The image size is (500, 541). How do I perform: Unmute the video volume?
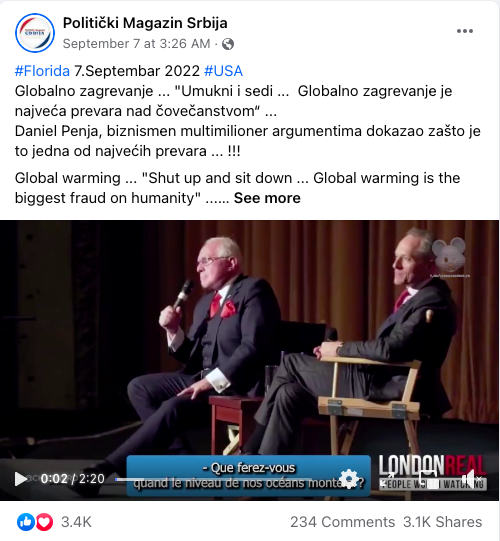pyautogui.click(x=472, y=479)
